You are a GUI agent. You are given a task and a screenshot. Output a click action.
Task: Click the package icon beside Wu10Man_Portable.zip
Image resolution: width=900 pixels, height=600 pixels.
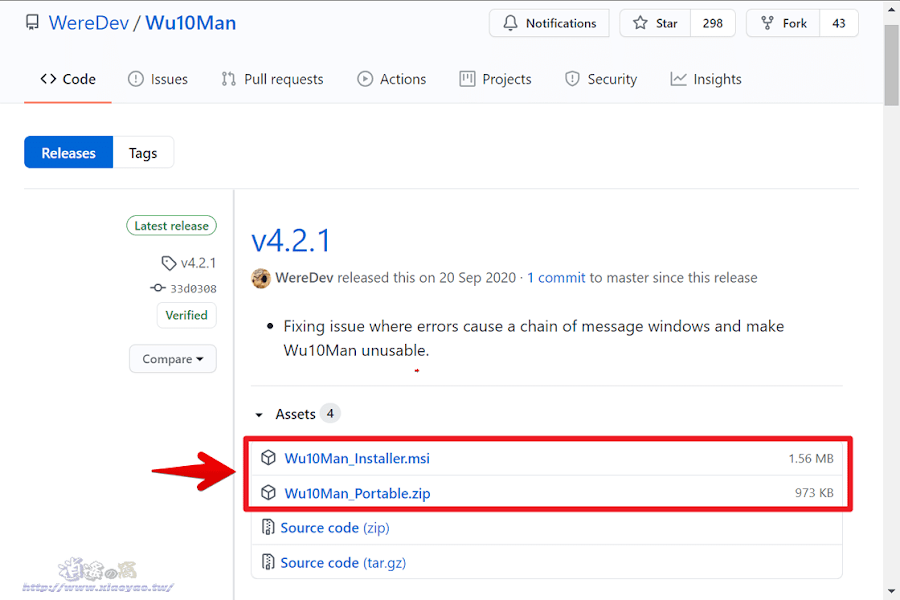click(268, 493)
